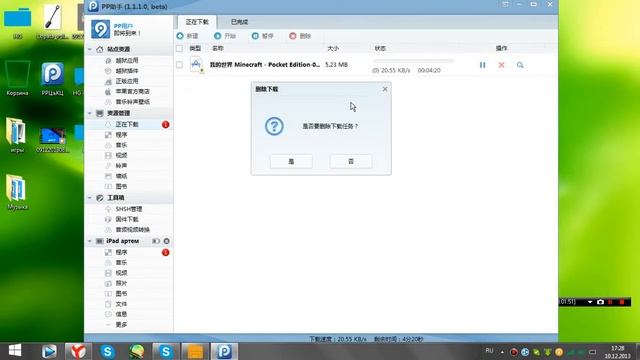
Task: Open 信息 under iPad артем
Action: point(121,314)
